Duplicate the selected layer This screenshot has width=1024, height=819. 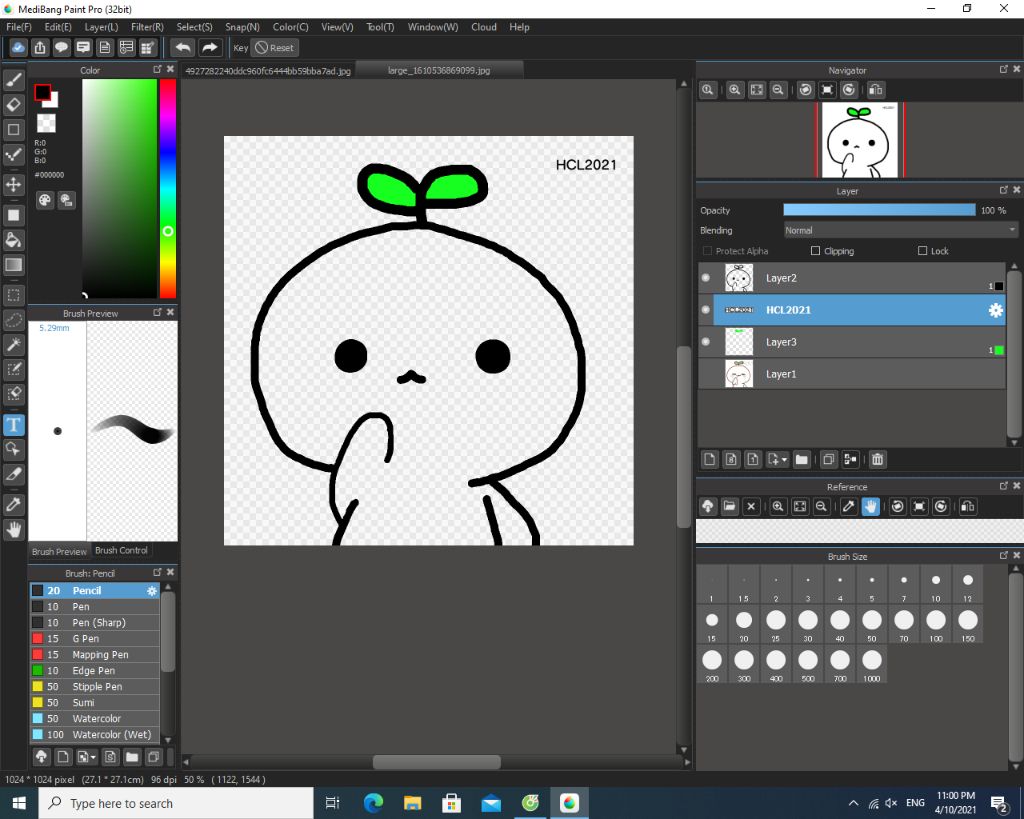pyautogui.click(x=829, y=460)
